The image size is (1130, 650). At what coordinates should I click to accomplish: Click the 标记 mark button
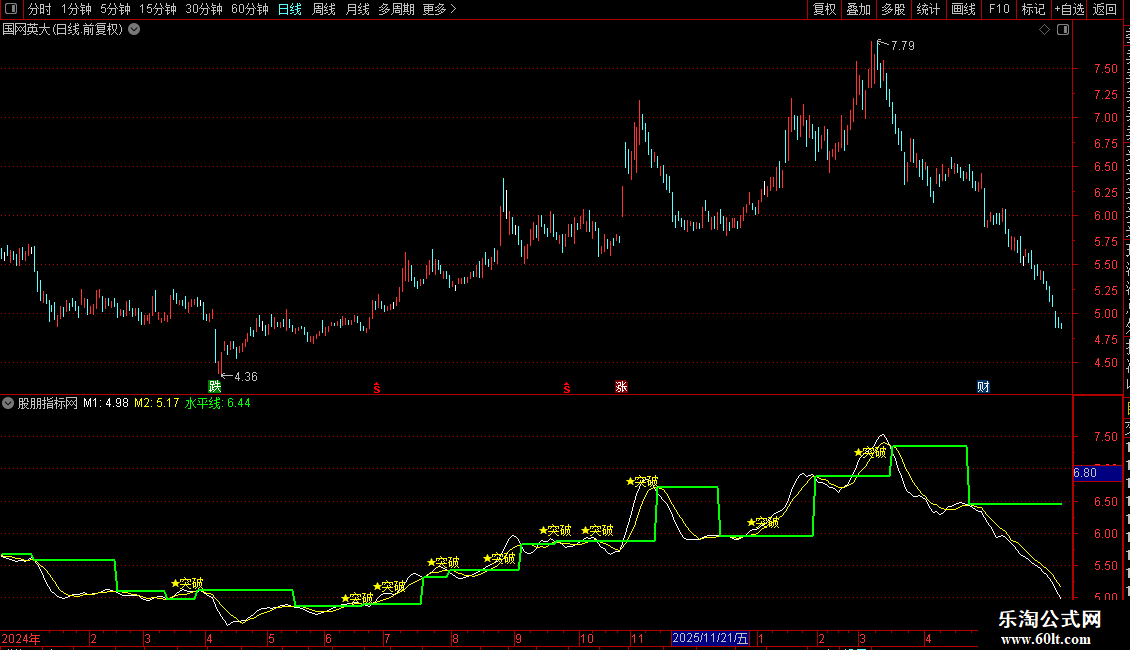point(1033,9)
